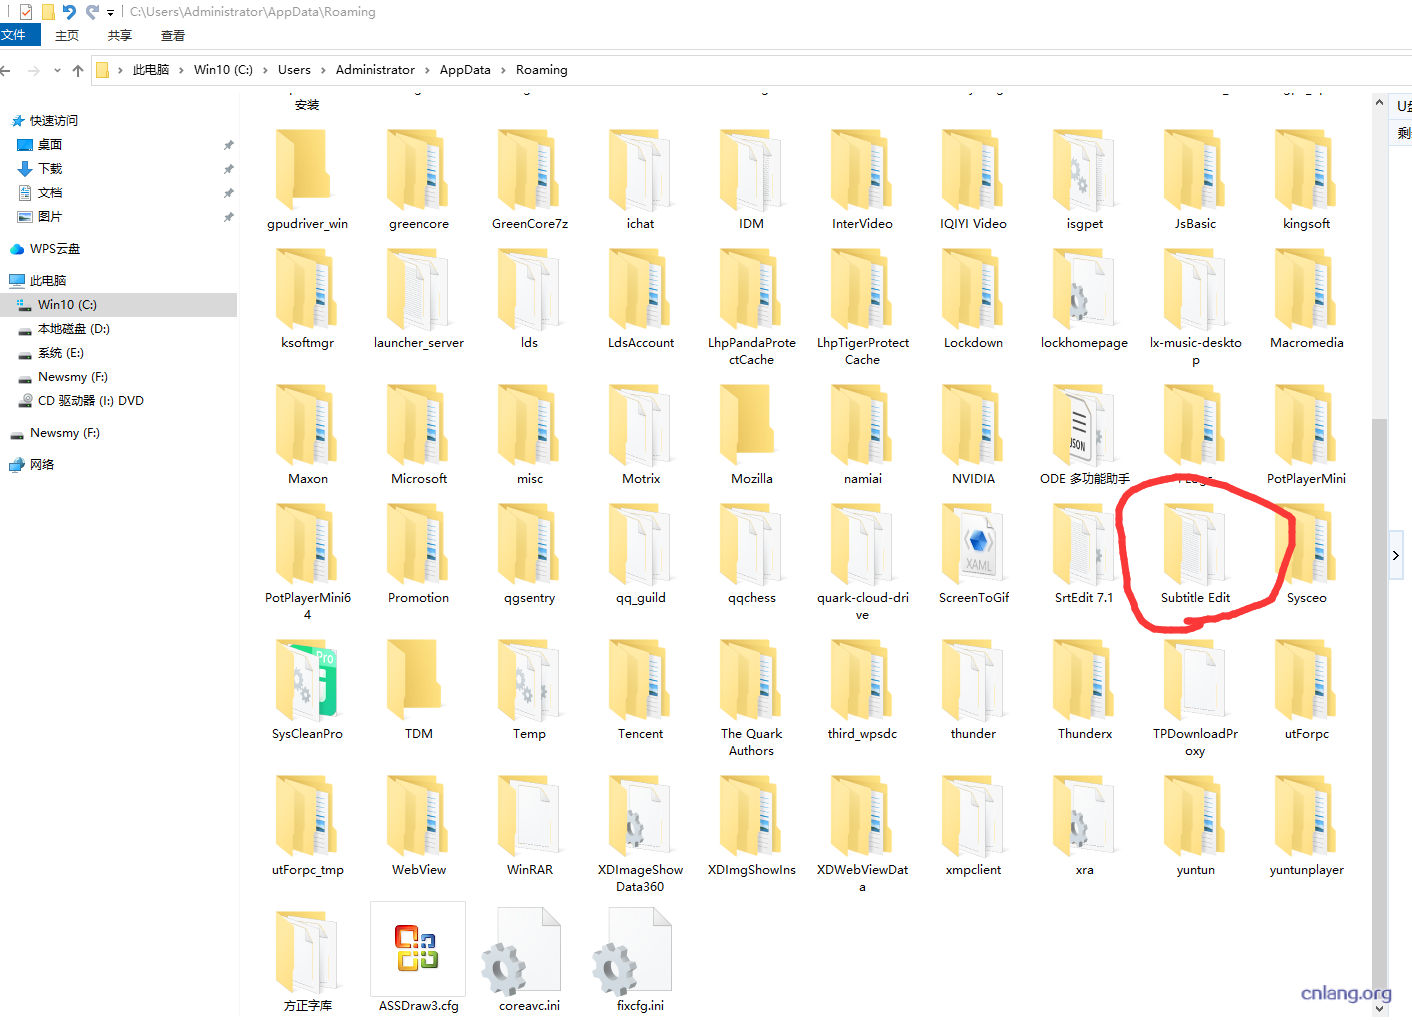Expand the side panel arrow on right edge
The height and width of the screenshot is (1020, 1412).
click(1395, 555)
